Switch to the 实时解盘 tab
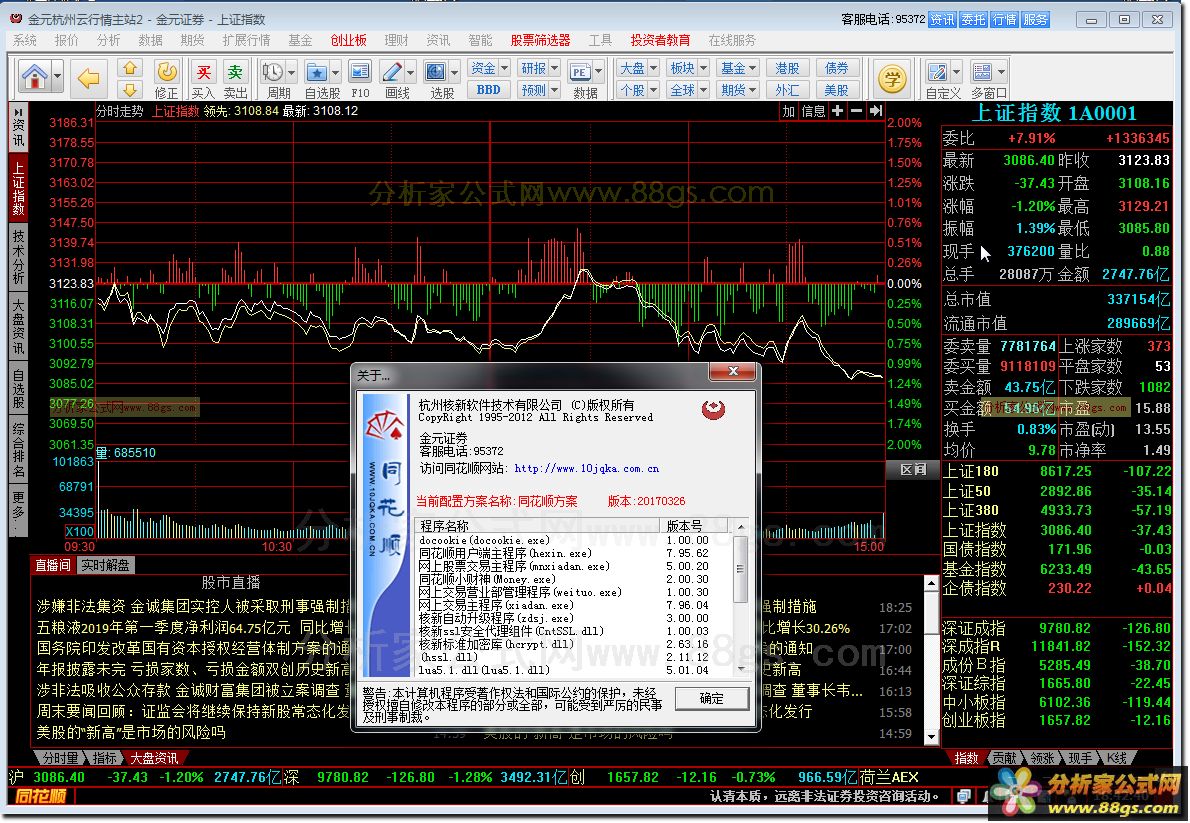Viewport: 1190px width, 823px height. click(105, 565)
